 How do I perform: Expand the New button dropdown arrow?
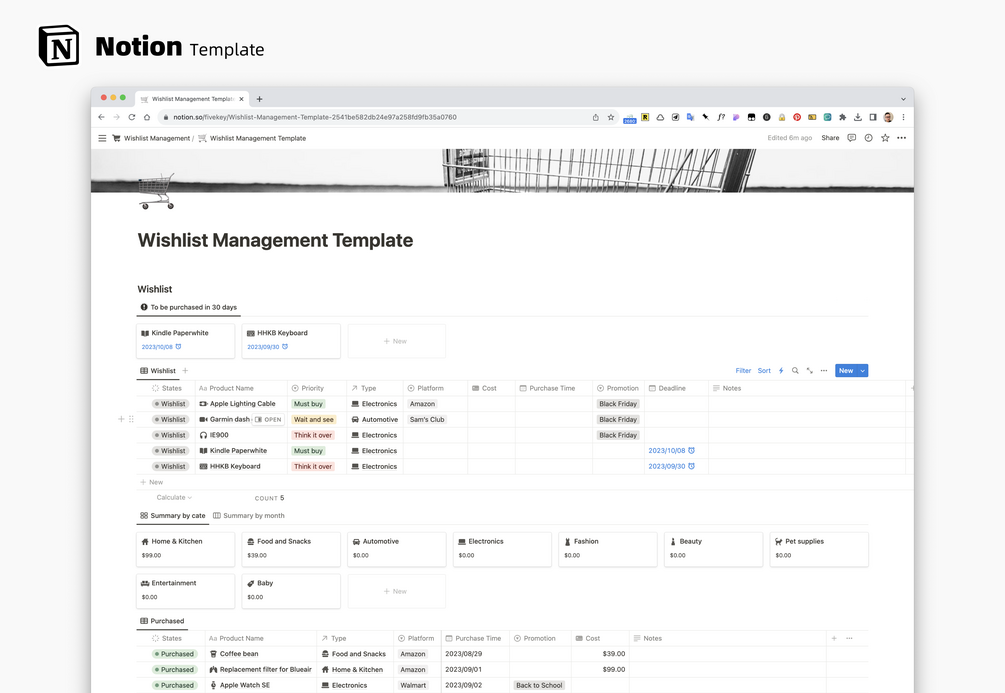click(863, 371)
